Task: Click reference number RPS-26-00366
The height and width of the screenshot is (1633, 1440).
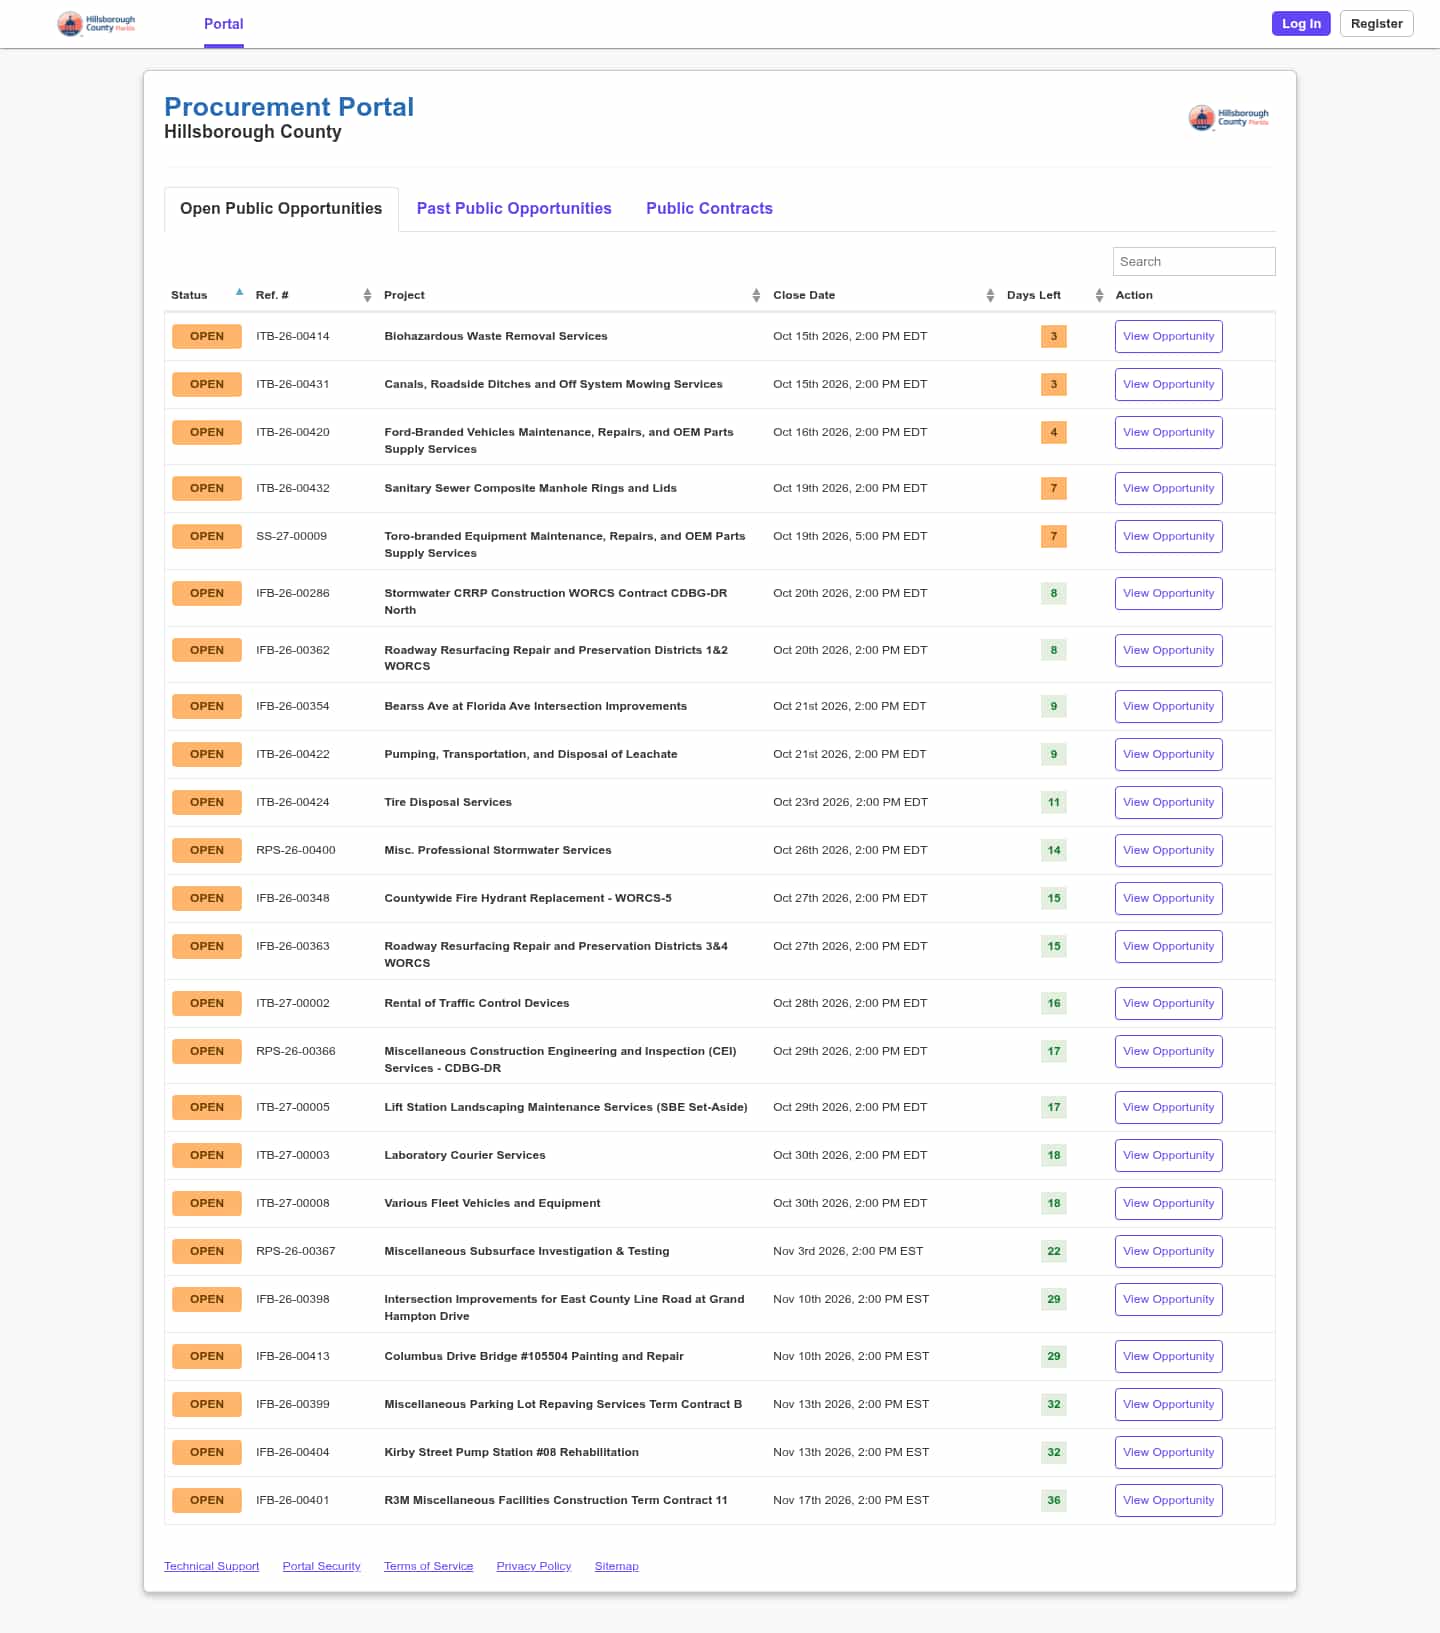Action: tap(295, 1051)
